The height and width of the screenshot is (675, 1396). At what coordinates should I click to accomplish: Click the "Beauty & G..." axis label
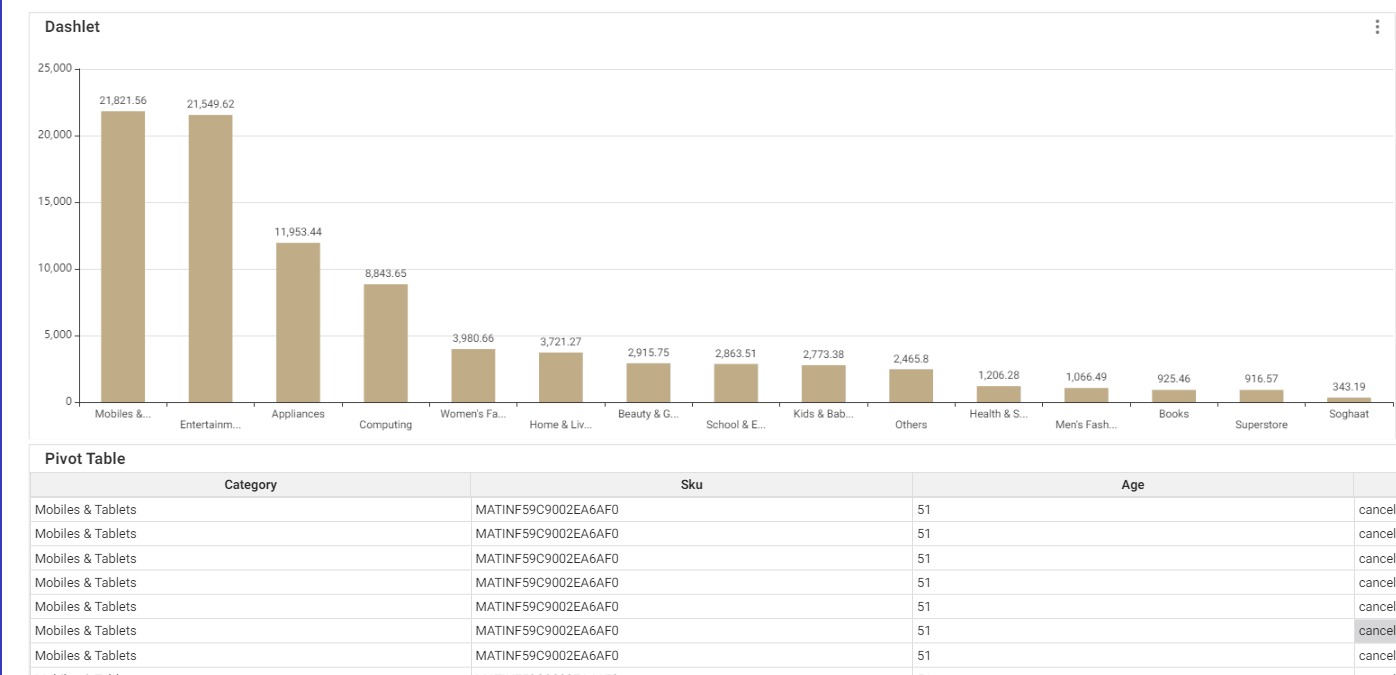(648, 414)
